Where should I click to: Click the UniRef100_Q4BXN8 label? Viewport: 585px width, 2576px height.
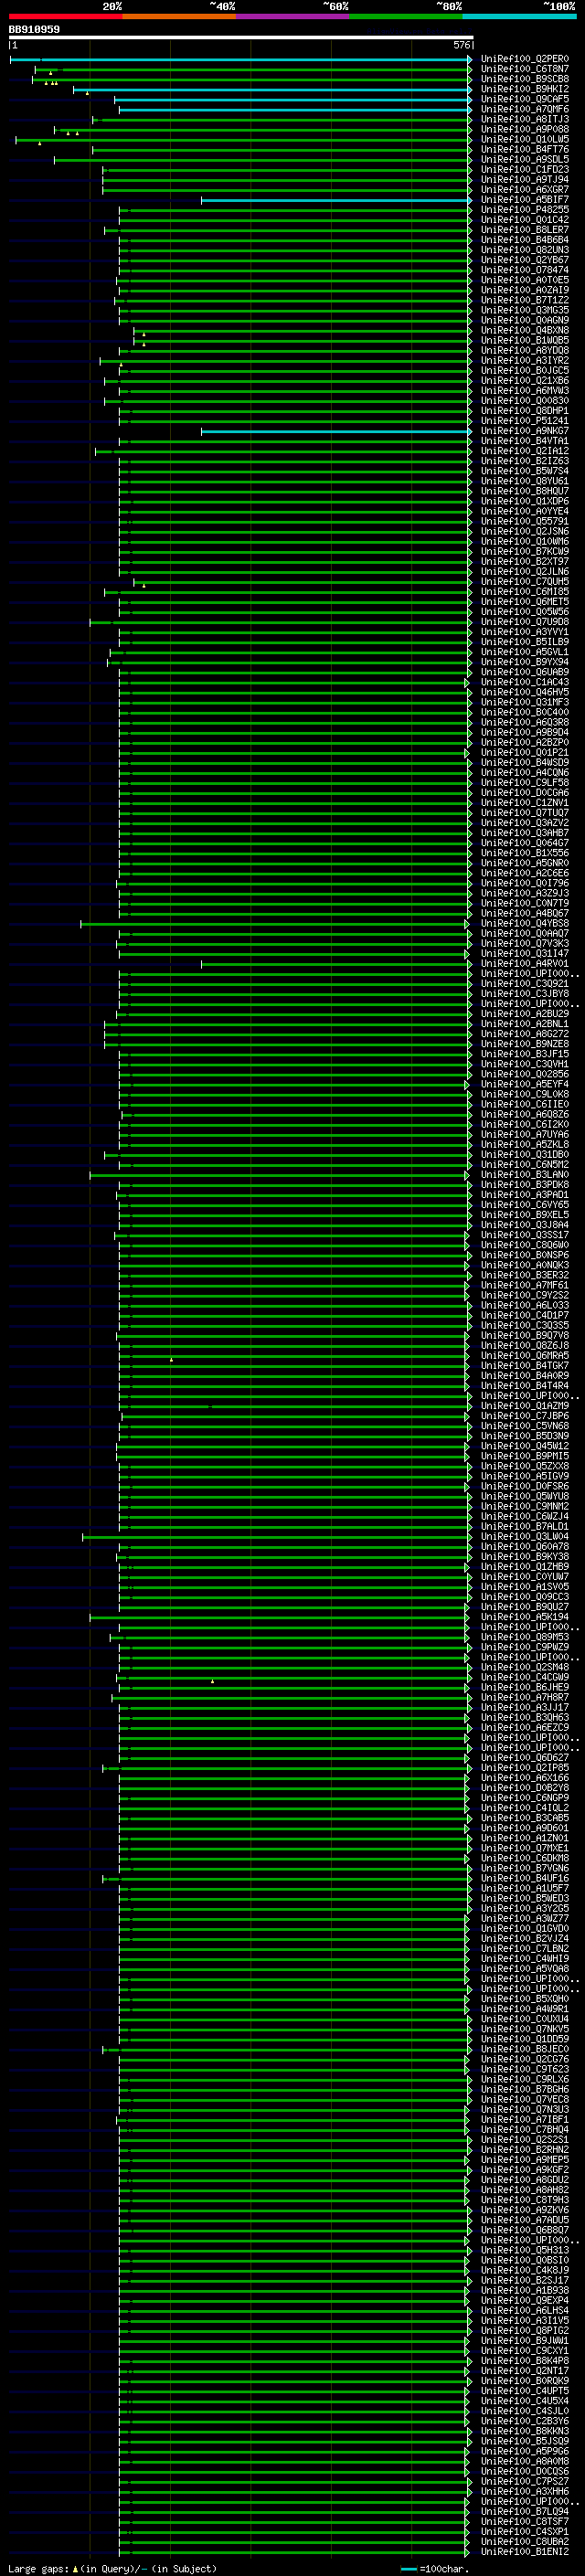[525, 330]
